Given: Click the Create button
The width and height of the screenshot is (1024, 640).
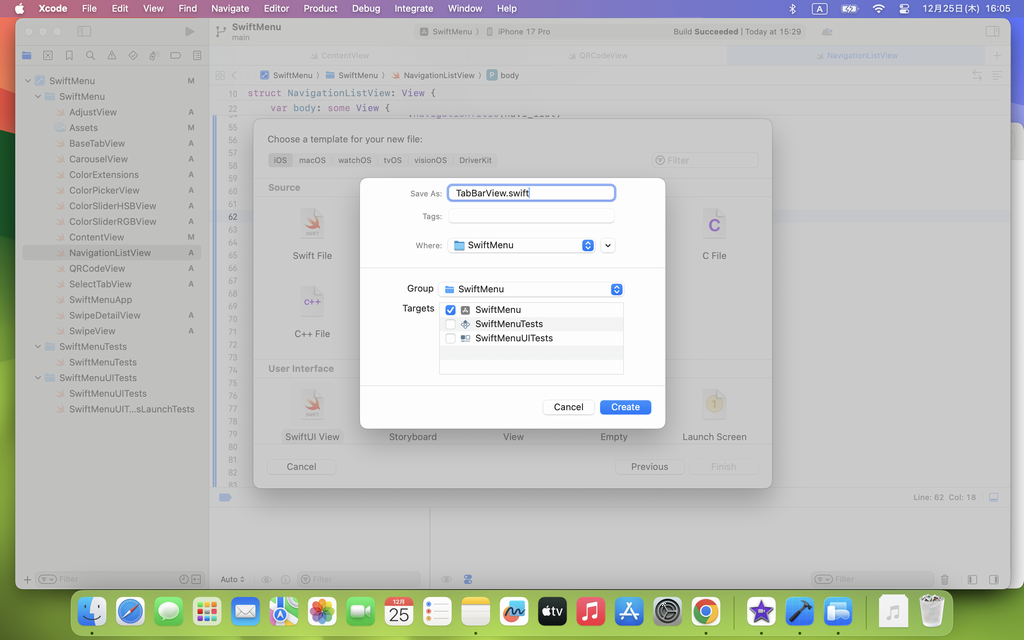Looking at the screenshot, I should click(x=625, y=407).
